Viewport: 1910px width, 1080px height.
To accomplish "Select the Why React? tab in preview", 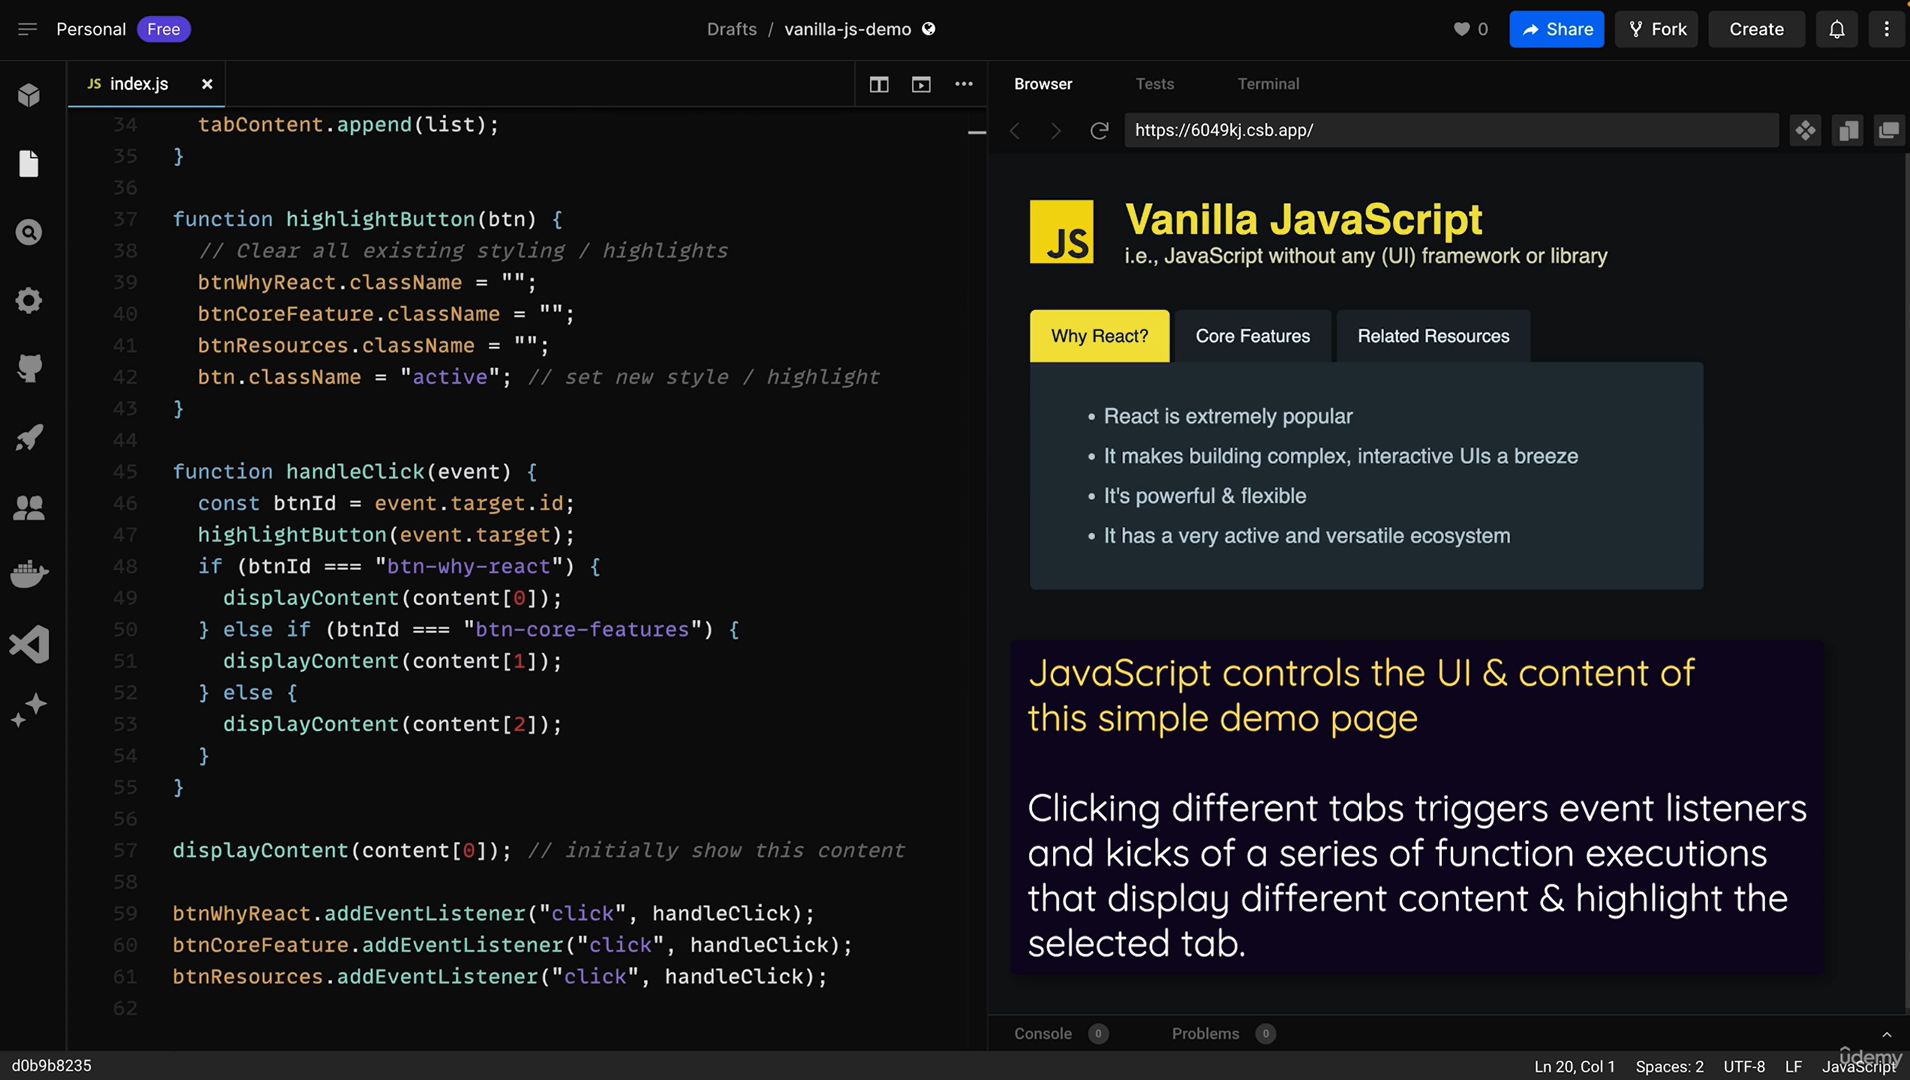I will [1099, 336].
